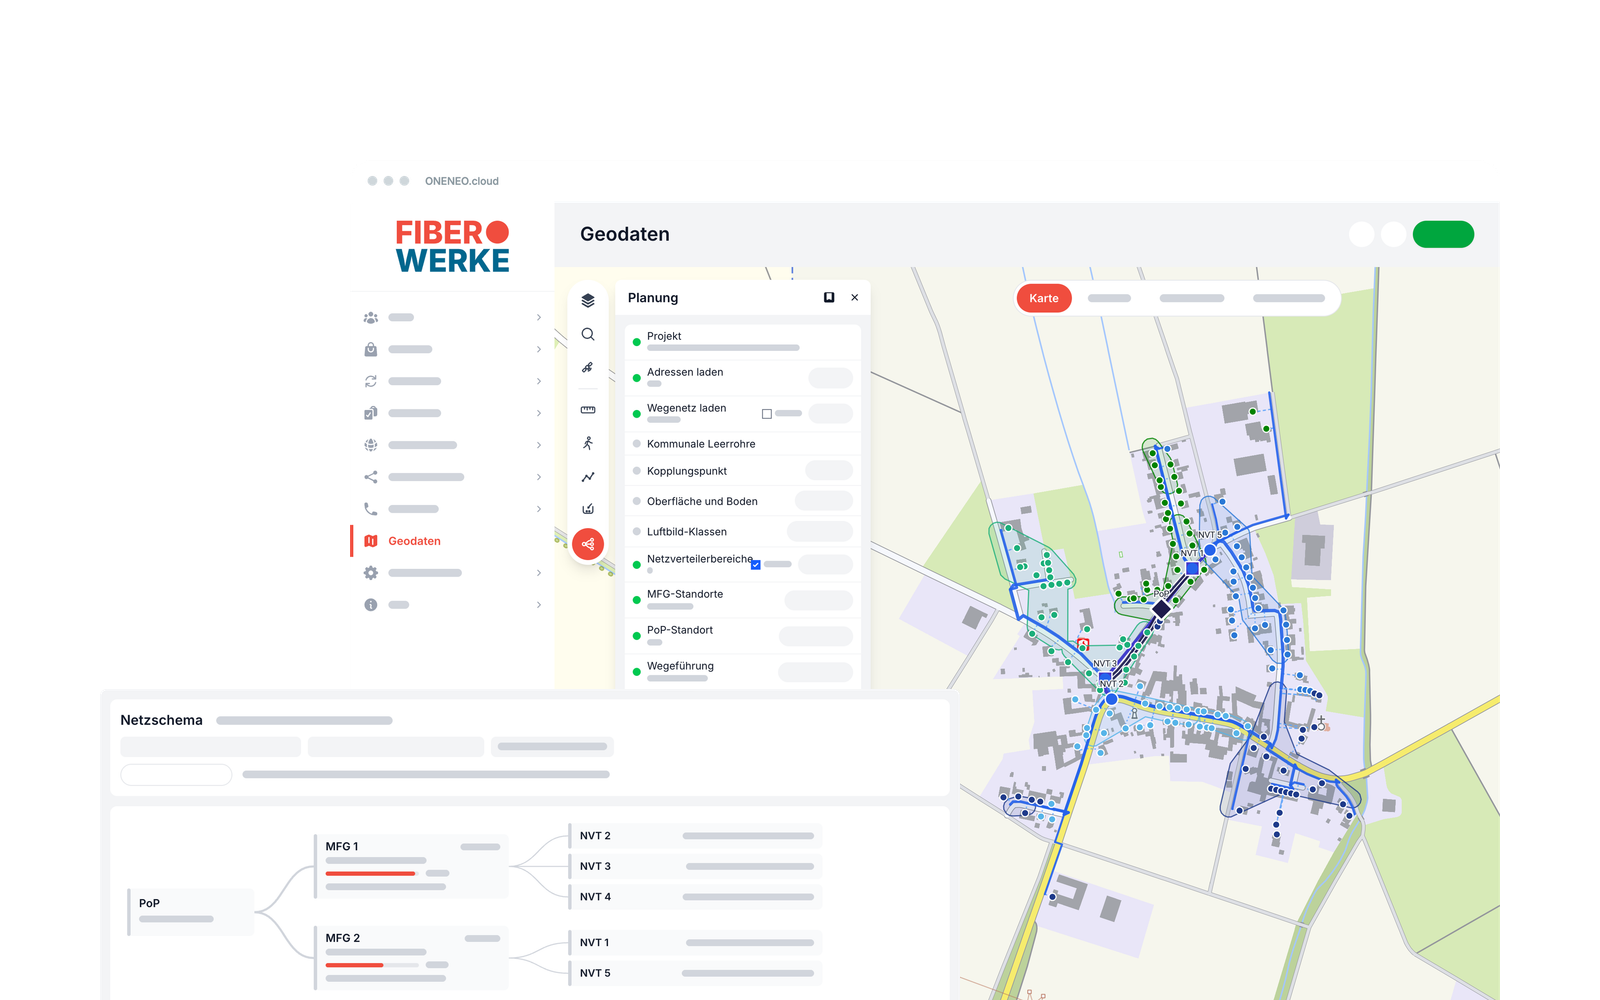Click the MFG 1 node in Netzschema
The height and width of the screenshot is (1000, 1600).
411,866
